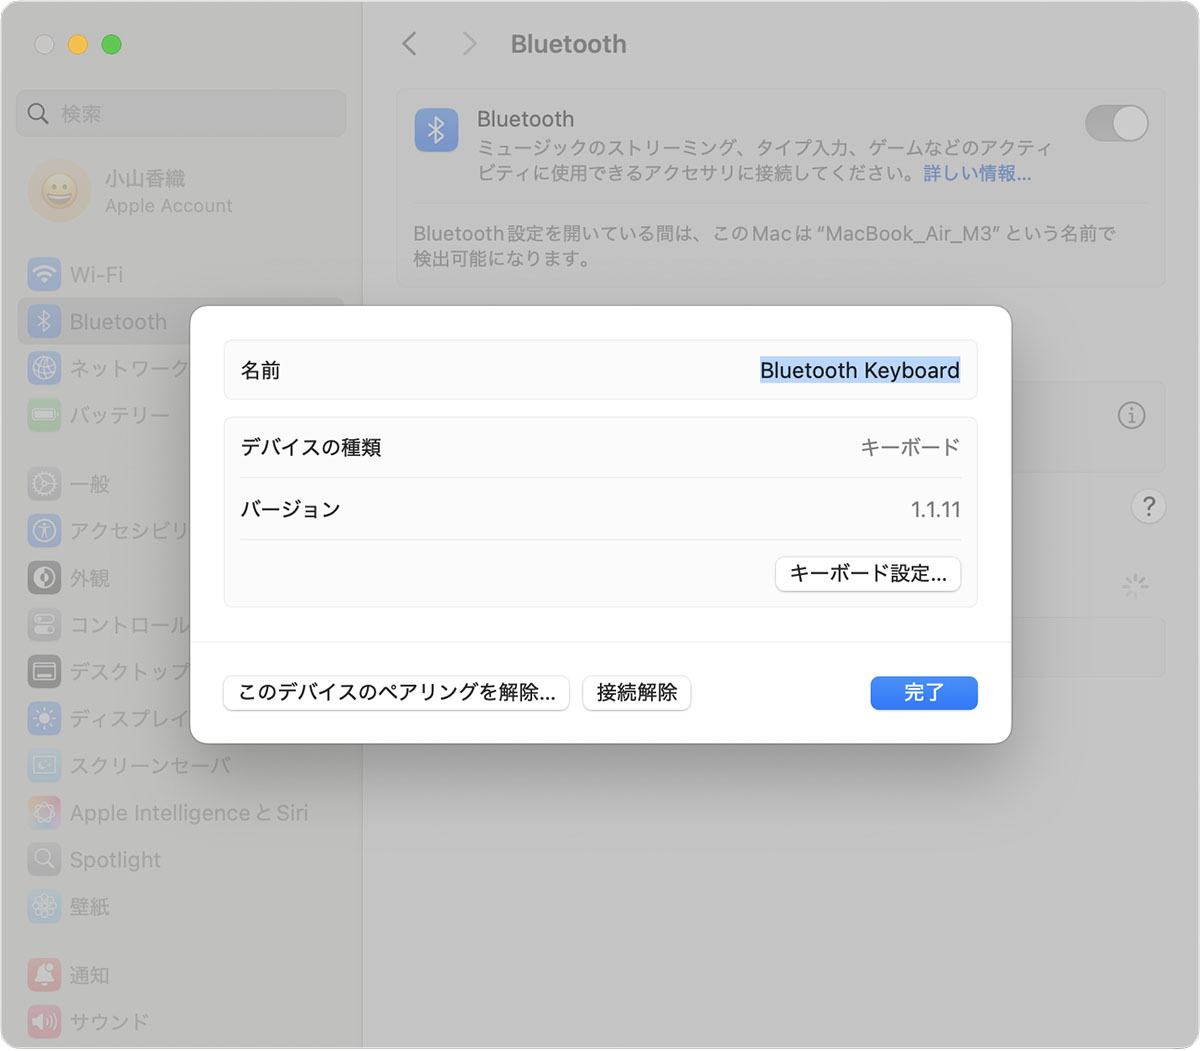Click このデバイスのペアリングを解除 button
Image resolution: width=1200 pixels, height=1051 pixels.
coord(396,693)
